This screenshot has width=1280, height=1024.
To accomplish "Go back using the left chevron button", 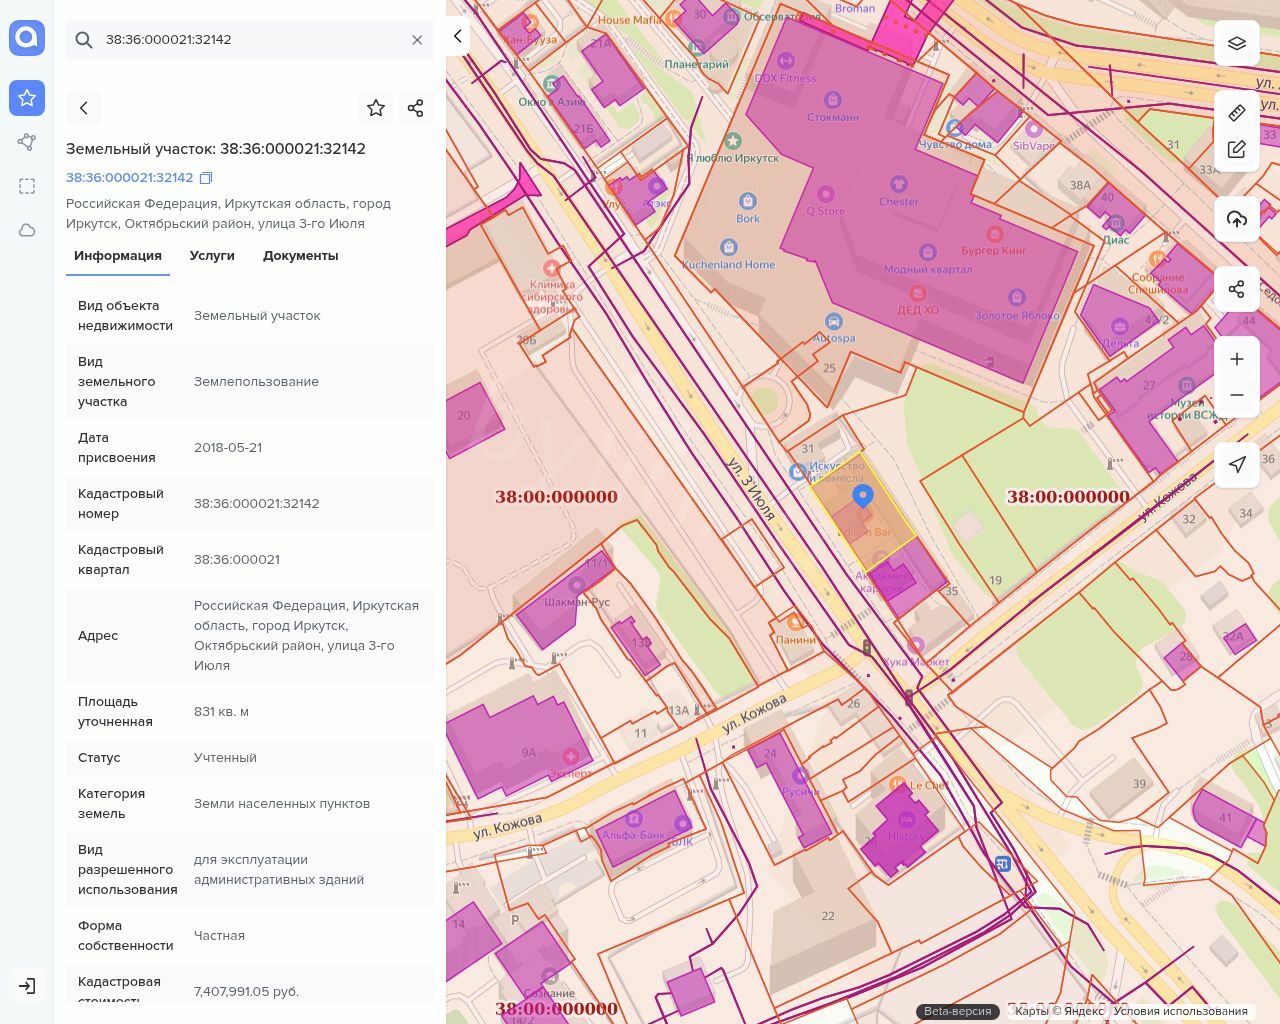I will click(x=84, y=108).
